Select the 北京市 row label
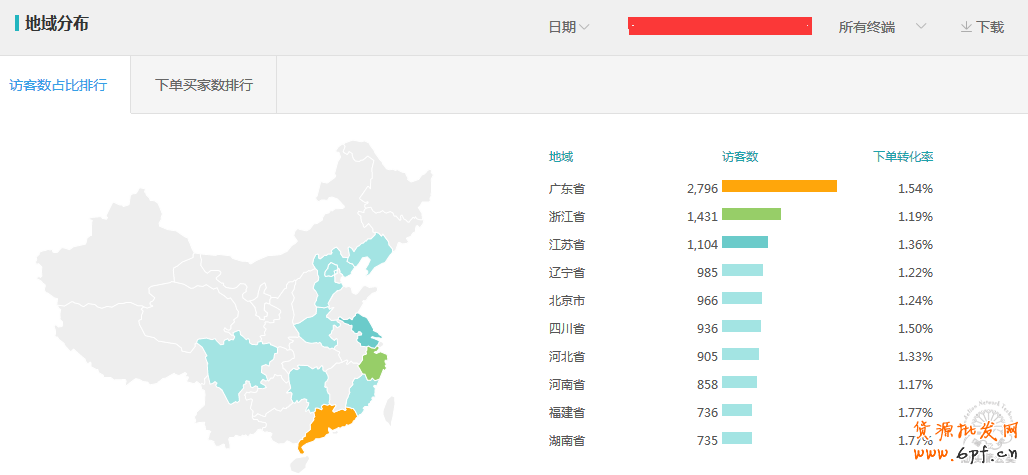This screenshot has width=1028, height=475. pyautogui.click(x=567, y=300)
